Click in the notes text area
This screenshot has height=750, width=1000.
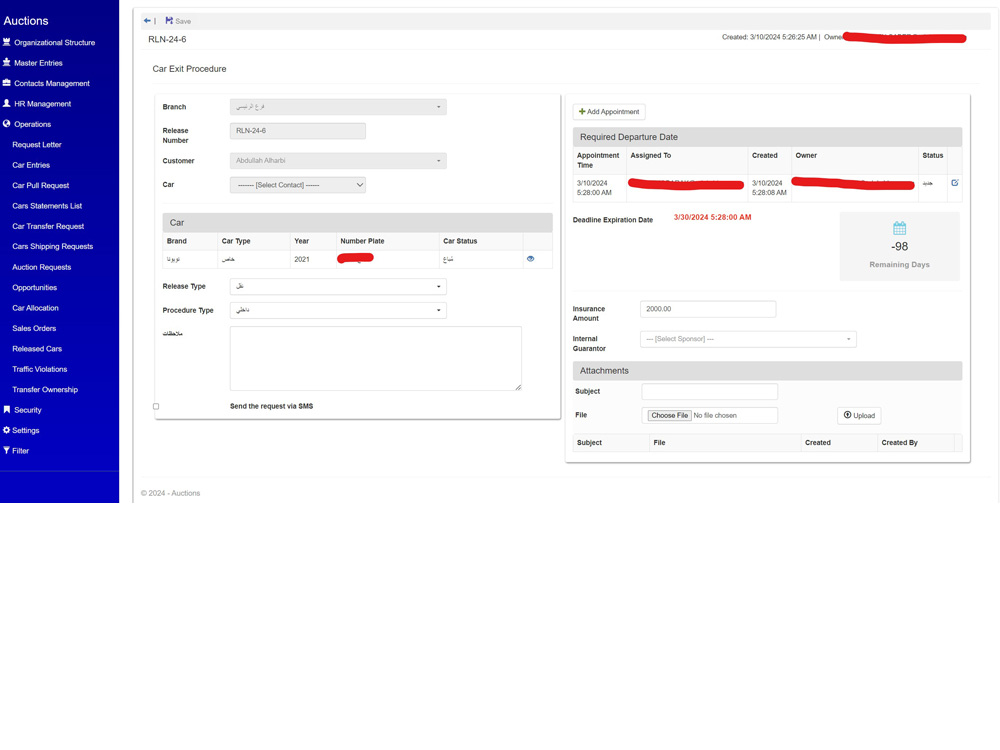tap(376, 358)
